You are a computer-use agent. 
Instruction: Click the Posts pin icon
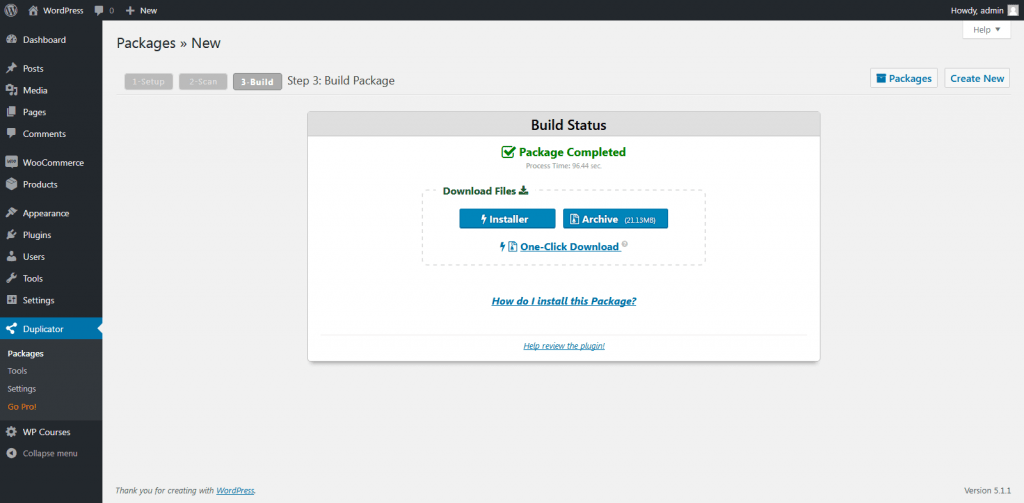point(11,69)
